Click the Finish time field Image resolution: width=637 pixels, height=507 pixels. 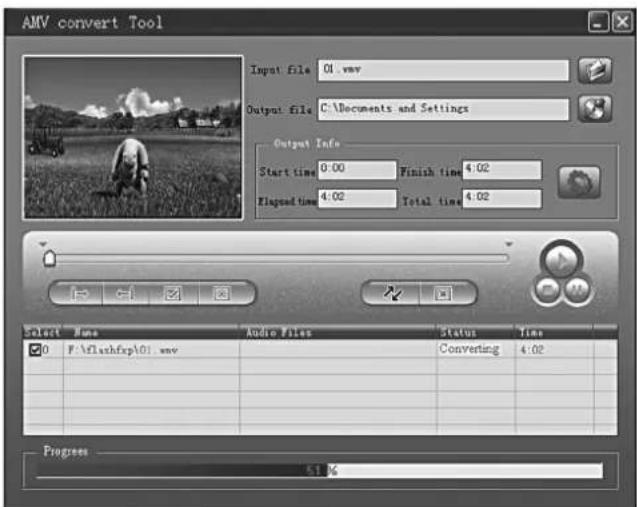point(502,169)
